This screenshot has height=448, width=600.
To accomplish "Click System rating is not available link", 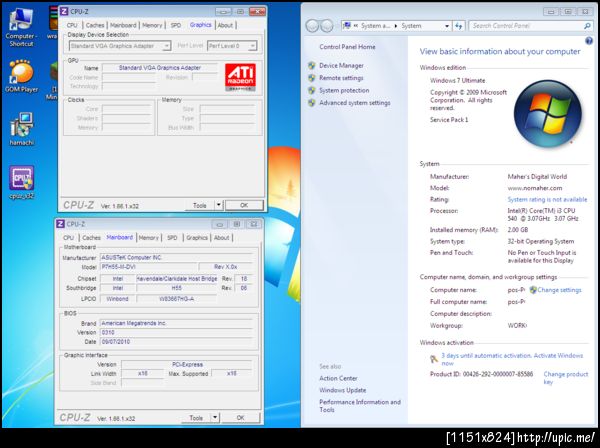I will pyautogui.click(x=547, y=199).
